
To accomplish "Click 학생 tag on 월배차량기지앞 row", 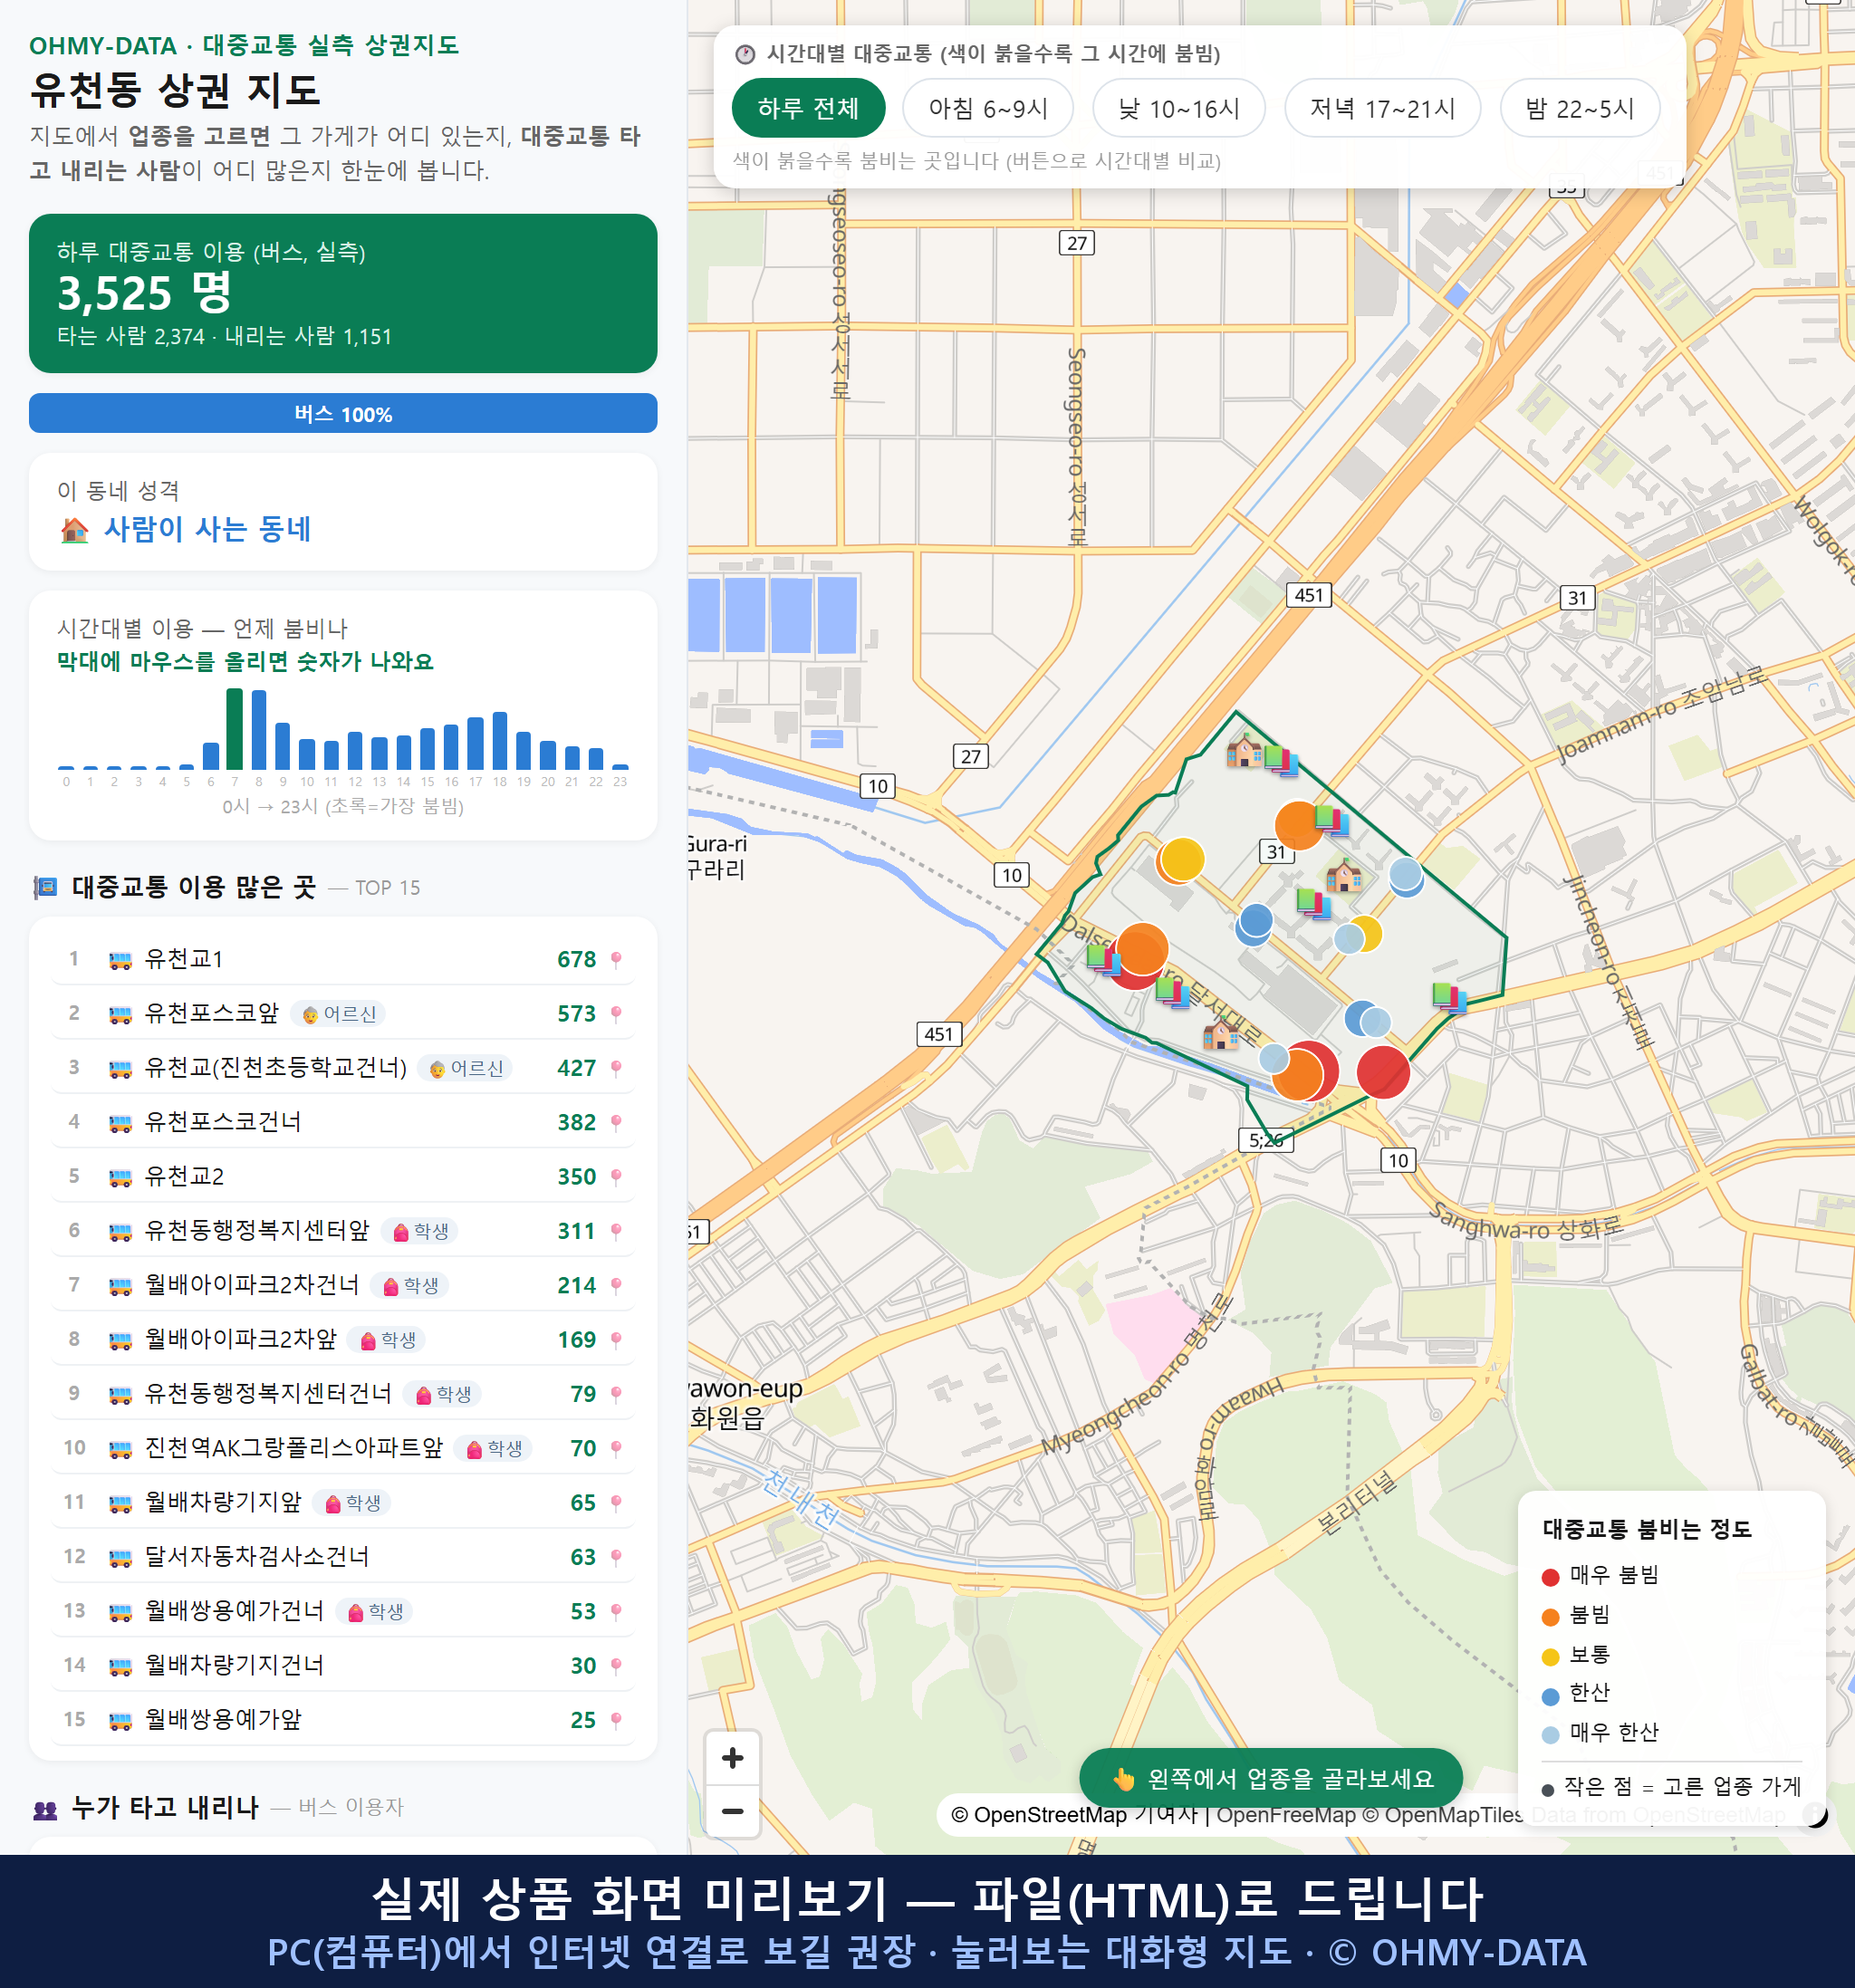I will point(352,1503).
